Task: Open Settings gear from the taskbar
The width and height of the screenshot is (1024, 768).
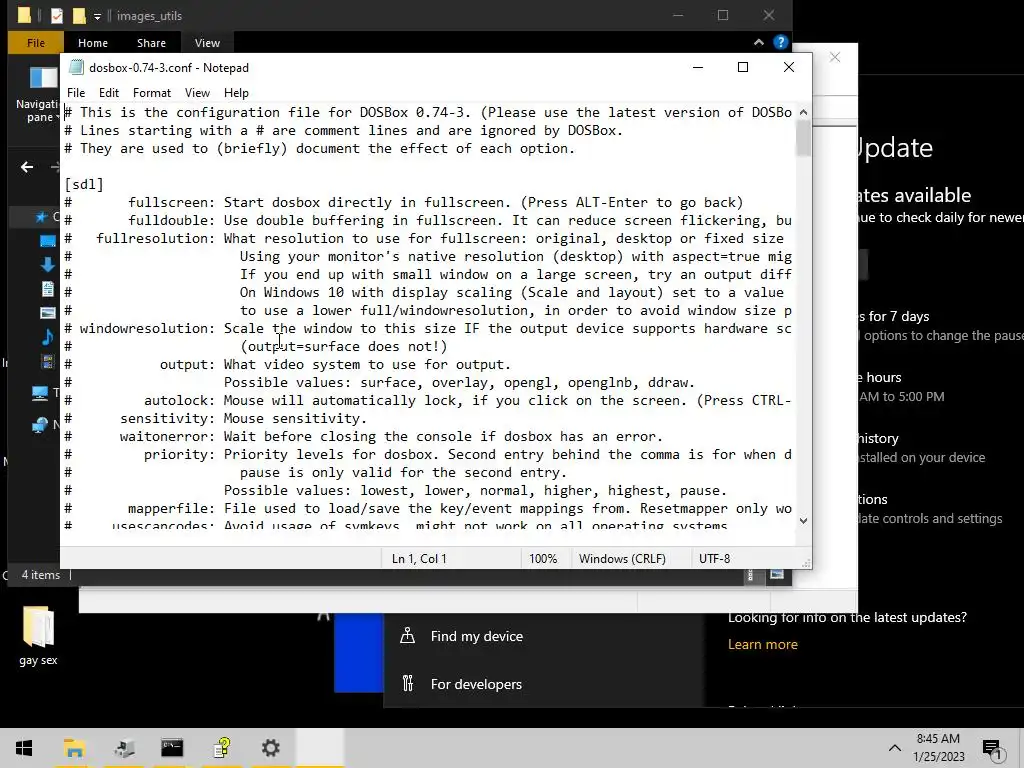Action: [x=270, y=748]
